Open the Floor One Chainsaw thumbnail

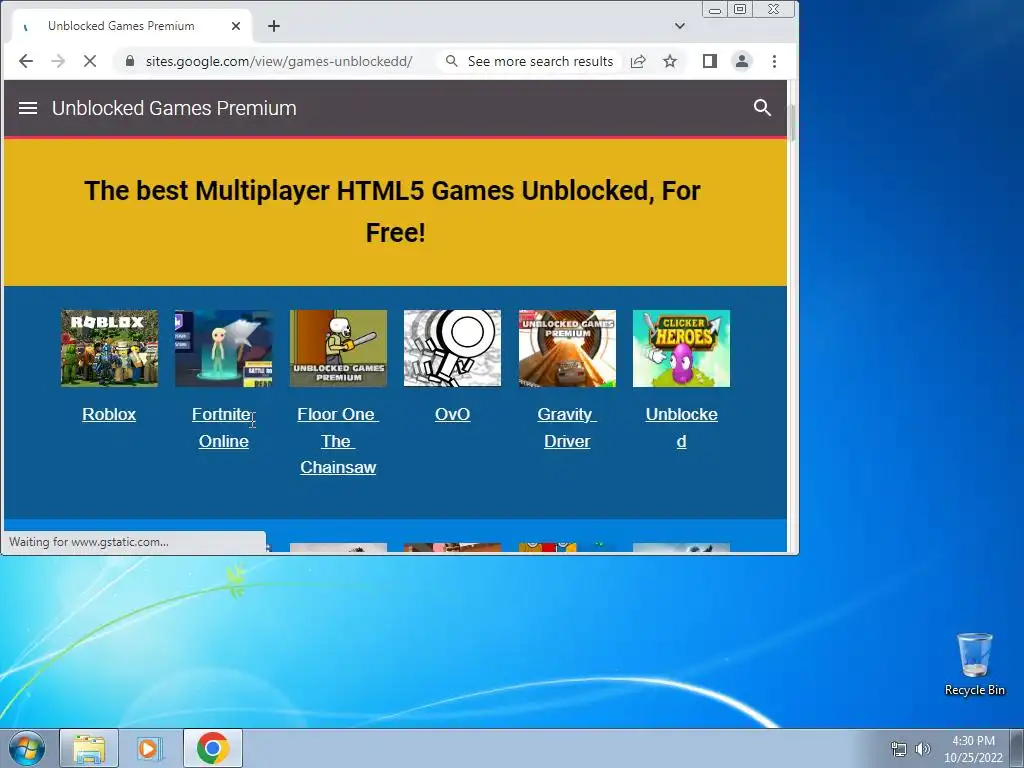click(x=338, y=348)
